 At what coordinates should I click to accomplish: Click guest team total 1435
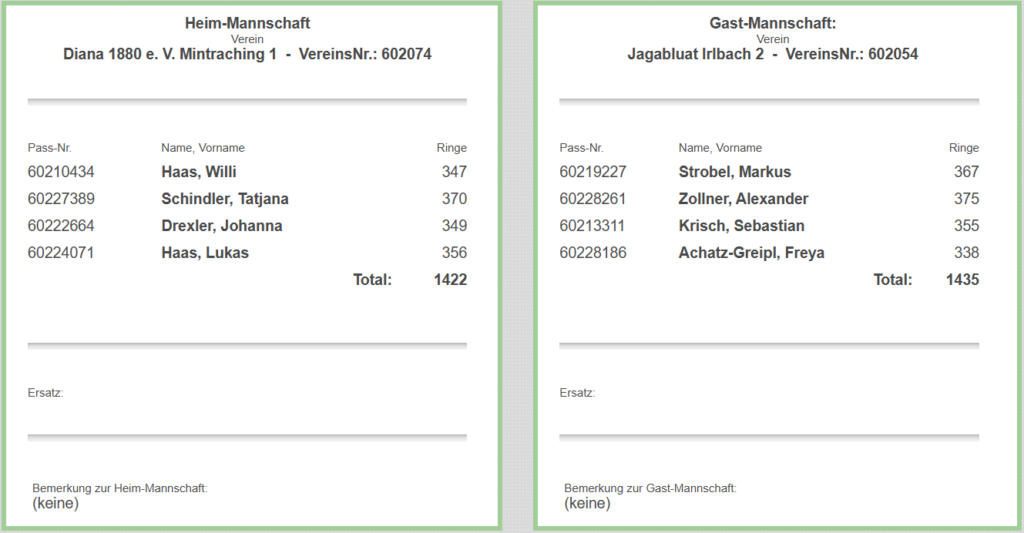tap(962, 280)
